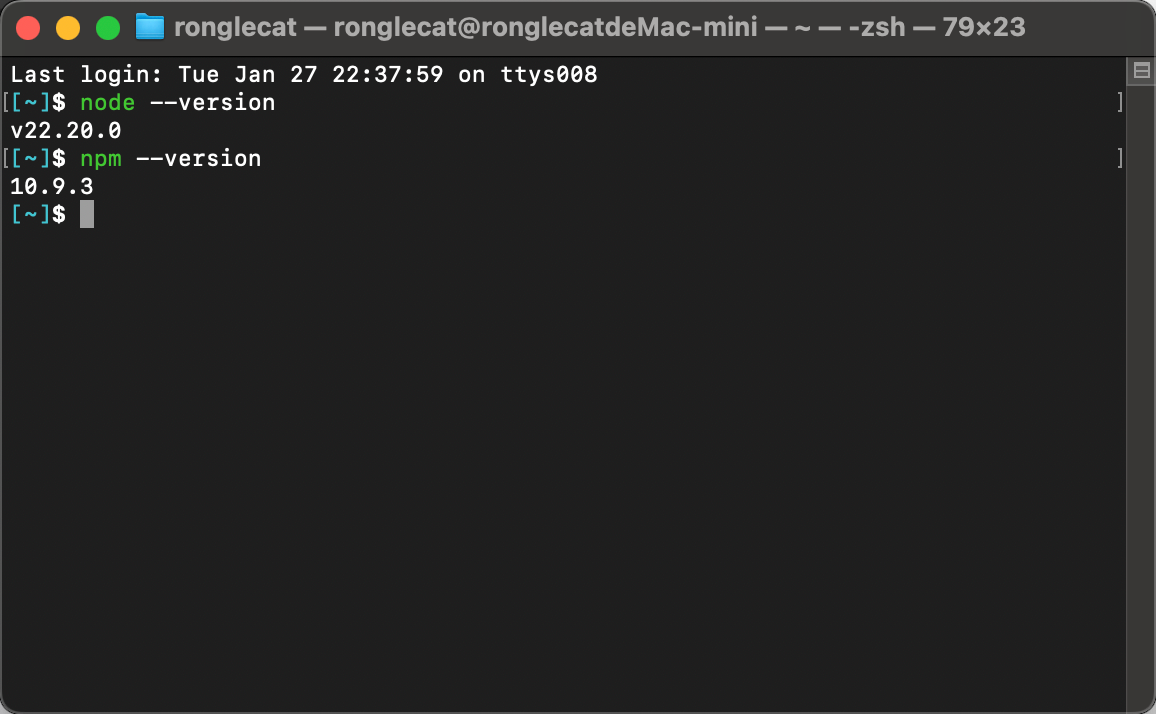This screenshot has width=1156, height=714.
Task: Click the left bracket mark before node prompt
Action: 6,103
